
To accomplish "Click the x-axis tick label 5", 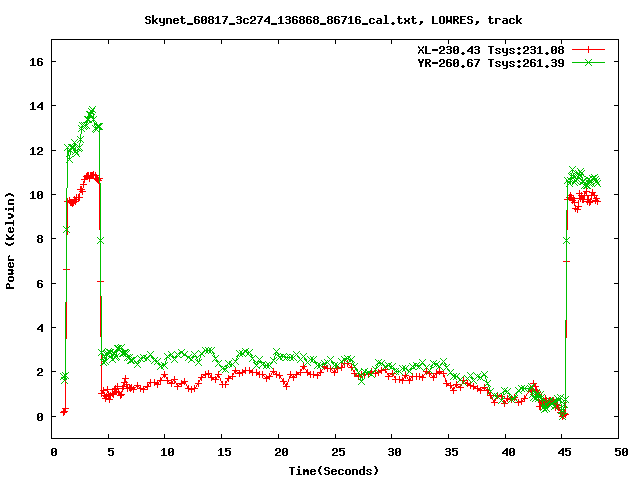I will [x=111, y=452].
